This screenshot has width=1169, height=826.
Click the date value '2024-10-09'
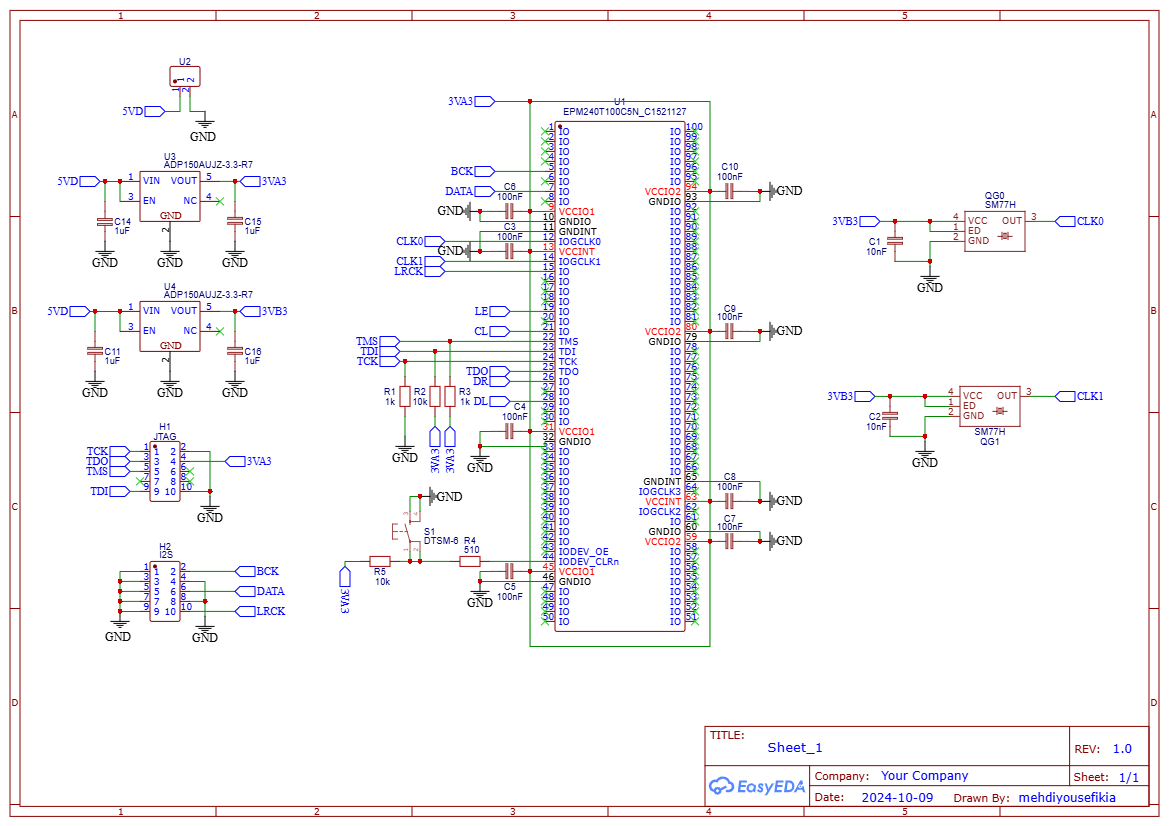click(x=897, y=797)
